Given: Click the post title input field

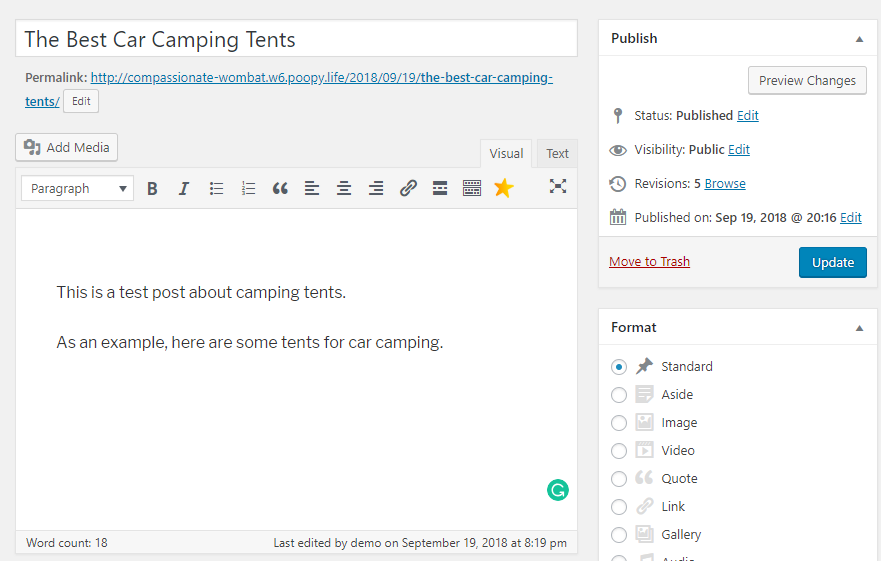Looking at the screenshot, I should pos(296,39).
